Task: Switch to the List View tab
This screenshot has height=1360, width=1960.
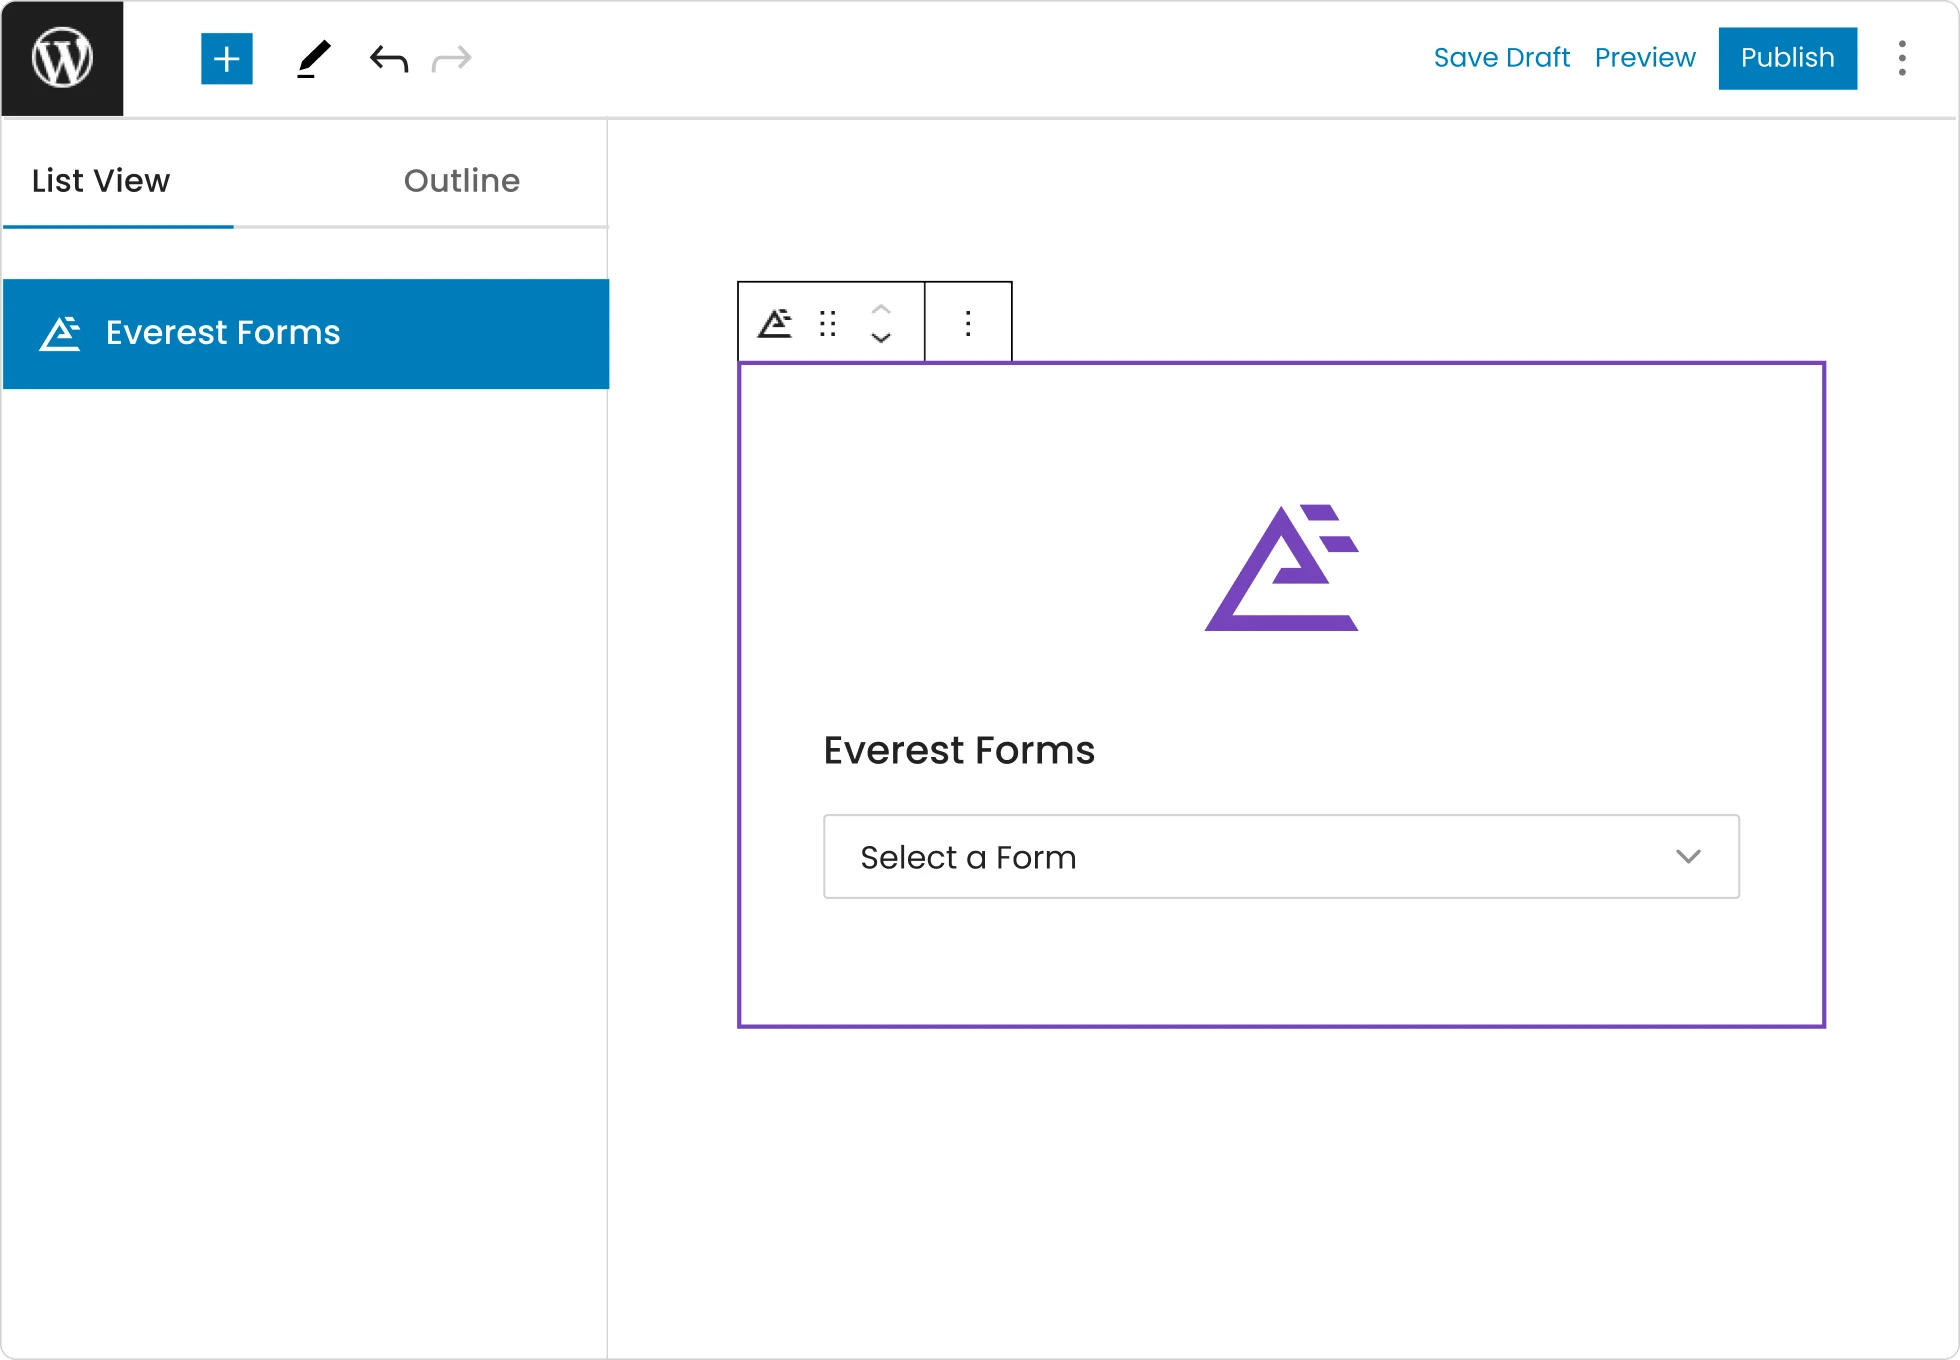Action: click(101, 181)
